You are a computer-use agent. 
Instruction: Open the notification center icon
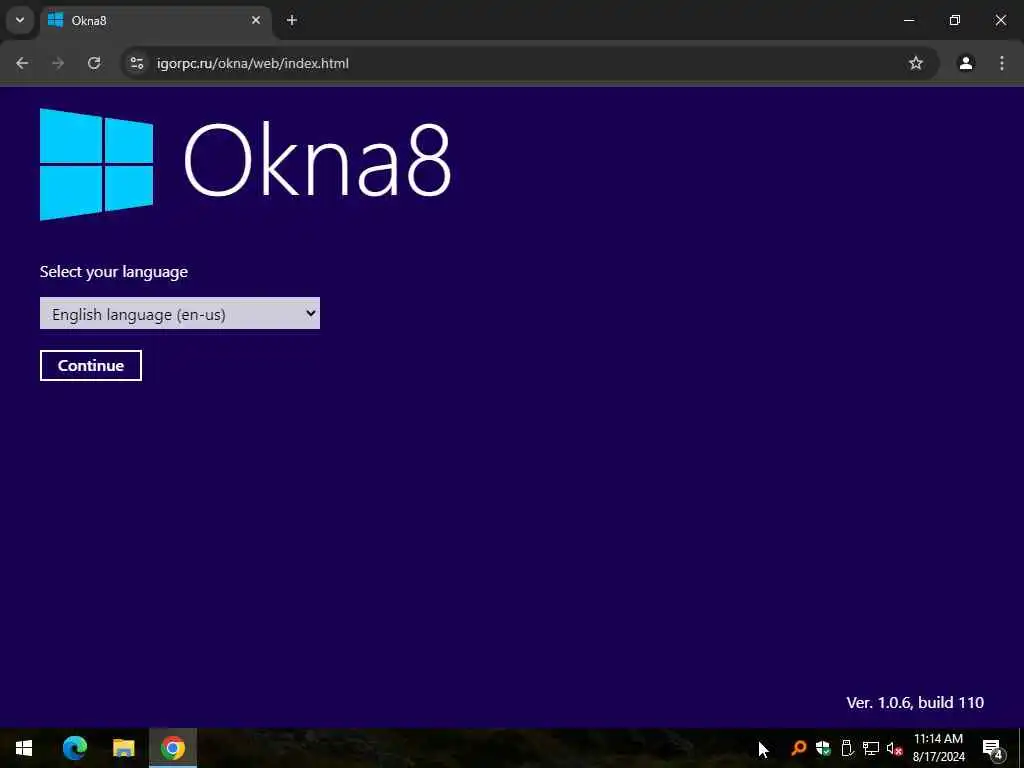coord(993,749)
